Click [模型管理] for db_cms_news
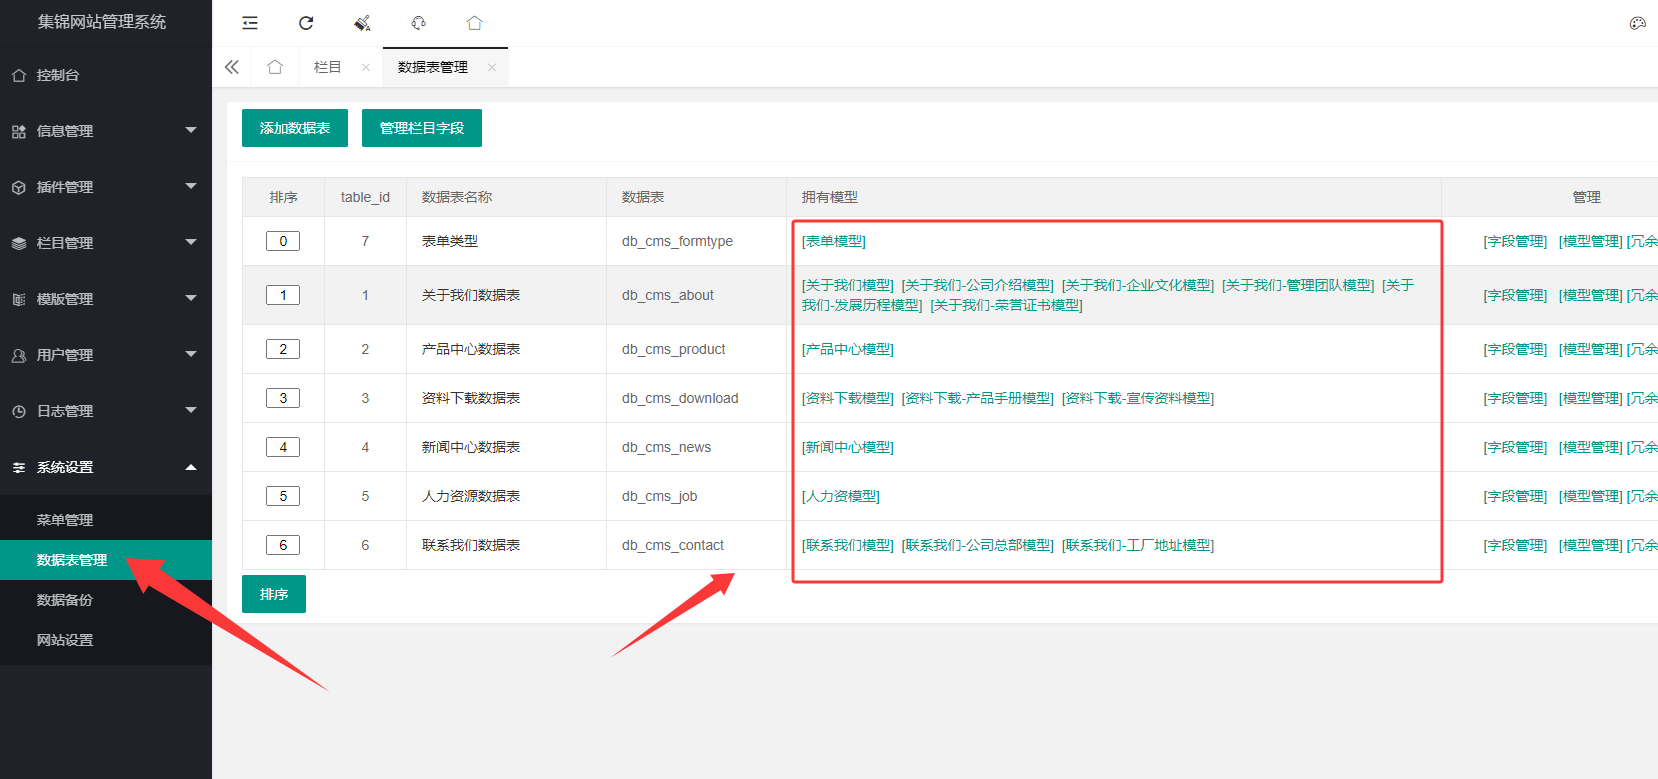 click(1590, 447)
